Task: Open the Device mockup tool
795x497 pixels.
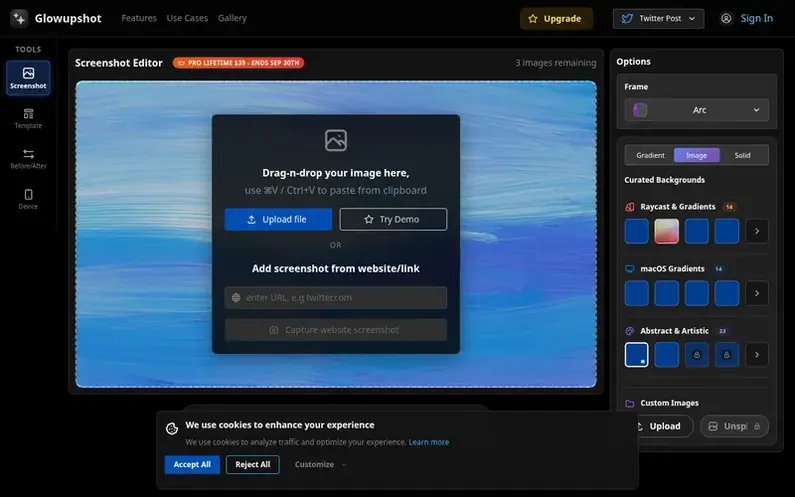Action: coord(28,199)
